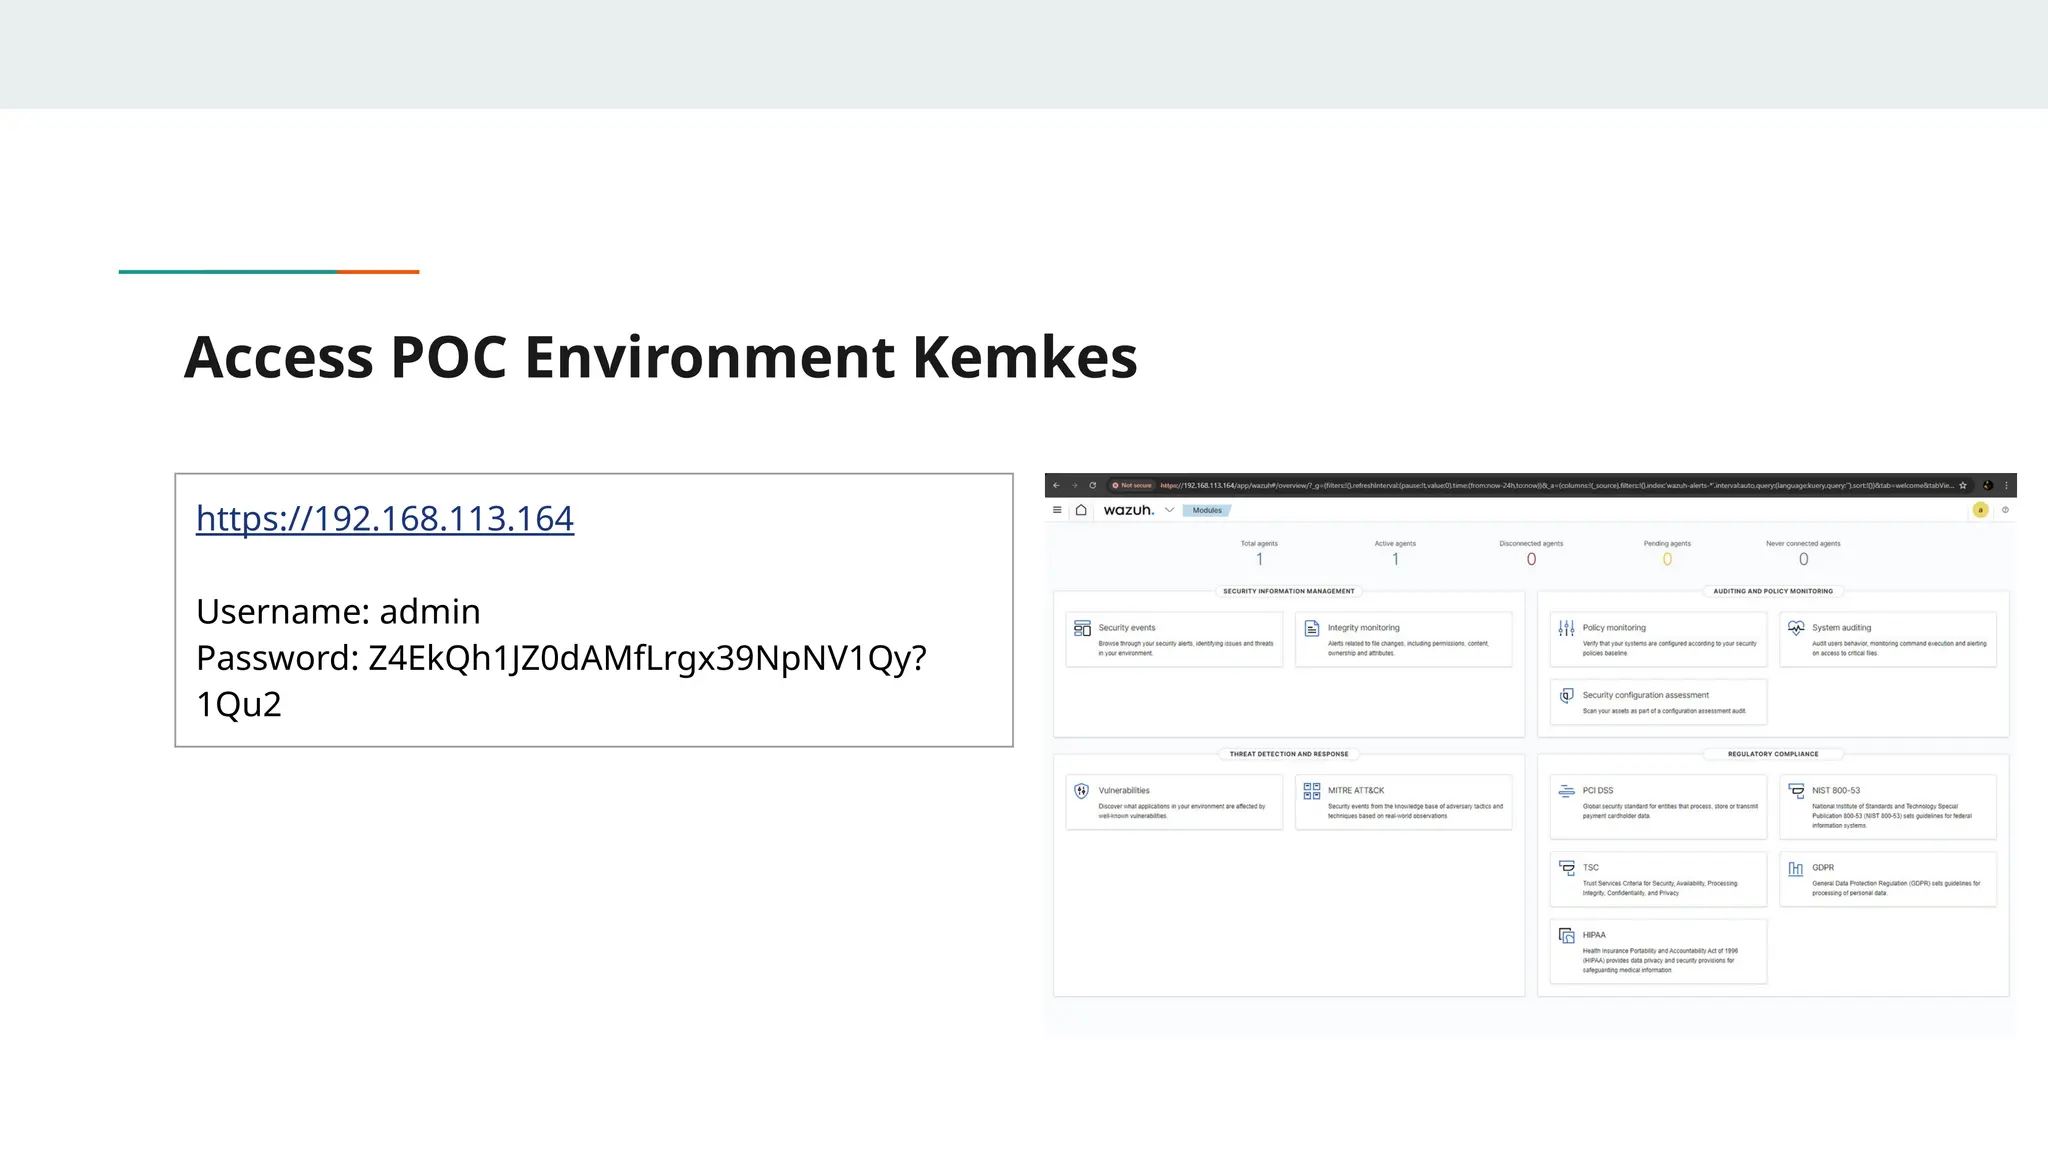Open the Wazuh hamburger menu
2048x1152 pixels.
click(x=1057, y=510)
